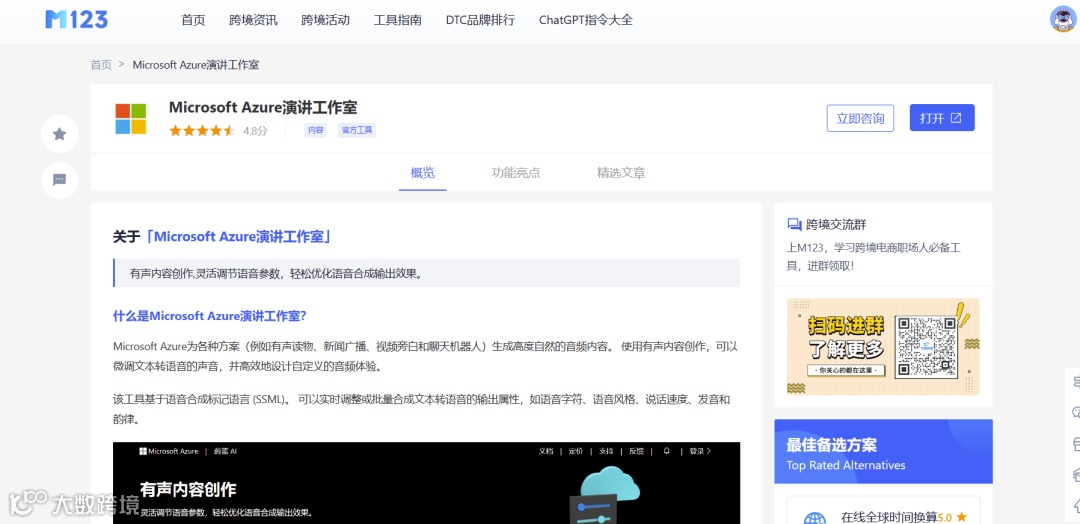Viewport: 1080px width, 524px height.
Task: Click 登录 in the Azure screenshot
Action: pyautogui.click(x=699, y=451)
